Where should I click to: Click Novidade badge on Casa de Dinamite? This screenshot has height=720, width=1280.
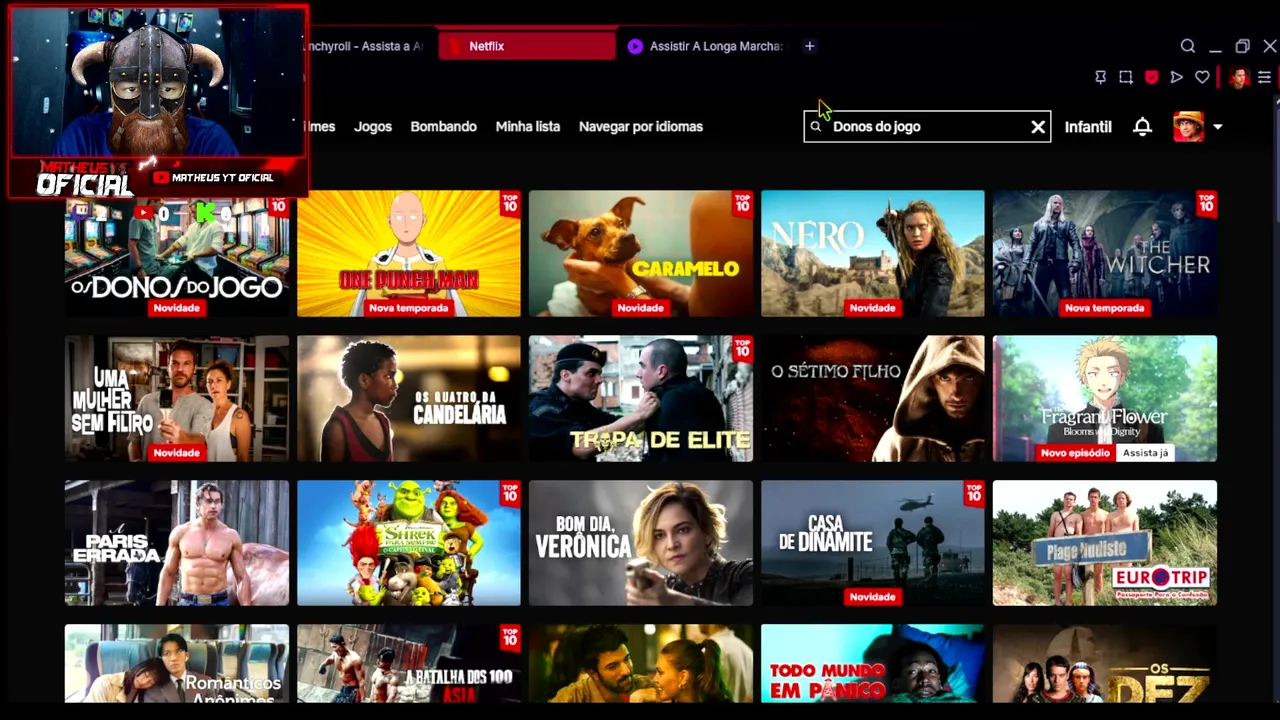click(x=873, y=597)
